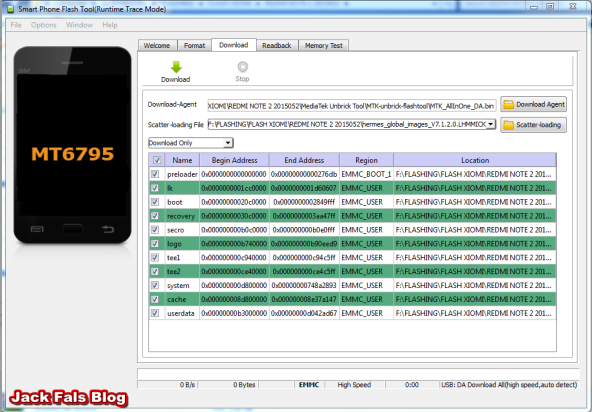
Task: Click the tee1 name cell
Action: point(182,258)
